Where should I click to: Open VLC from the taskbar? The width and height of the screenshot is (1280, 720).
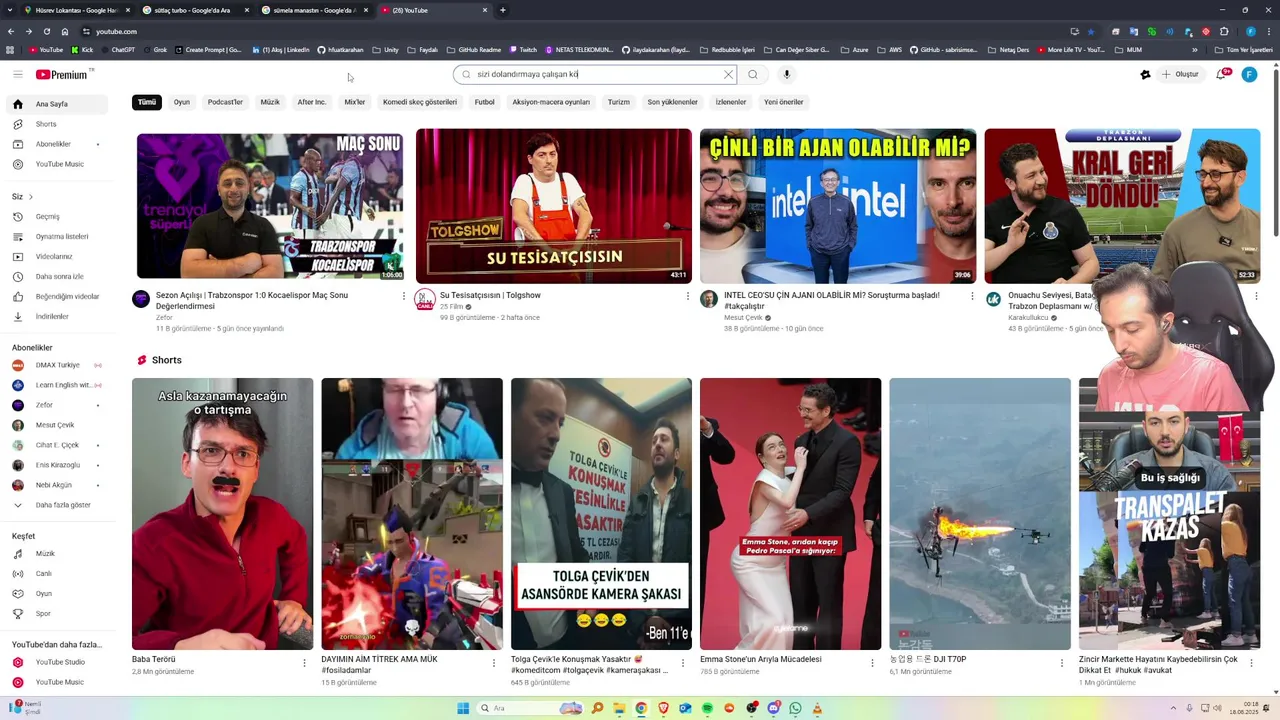click(817, 708)
